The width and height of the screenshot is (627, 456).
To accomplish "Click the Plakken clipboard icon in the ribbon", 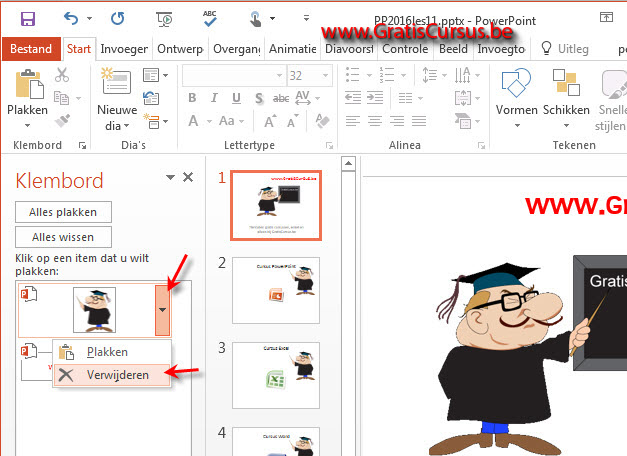I will point(29,84).
